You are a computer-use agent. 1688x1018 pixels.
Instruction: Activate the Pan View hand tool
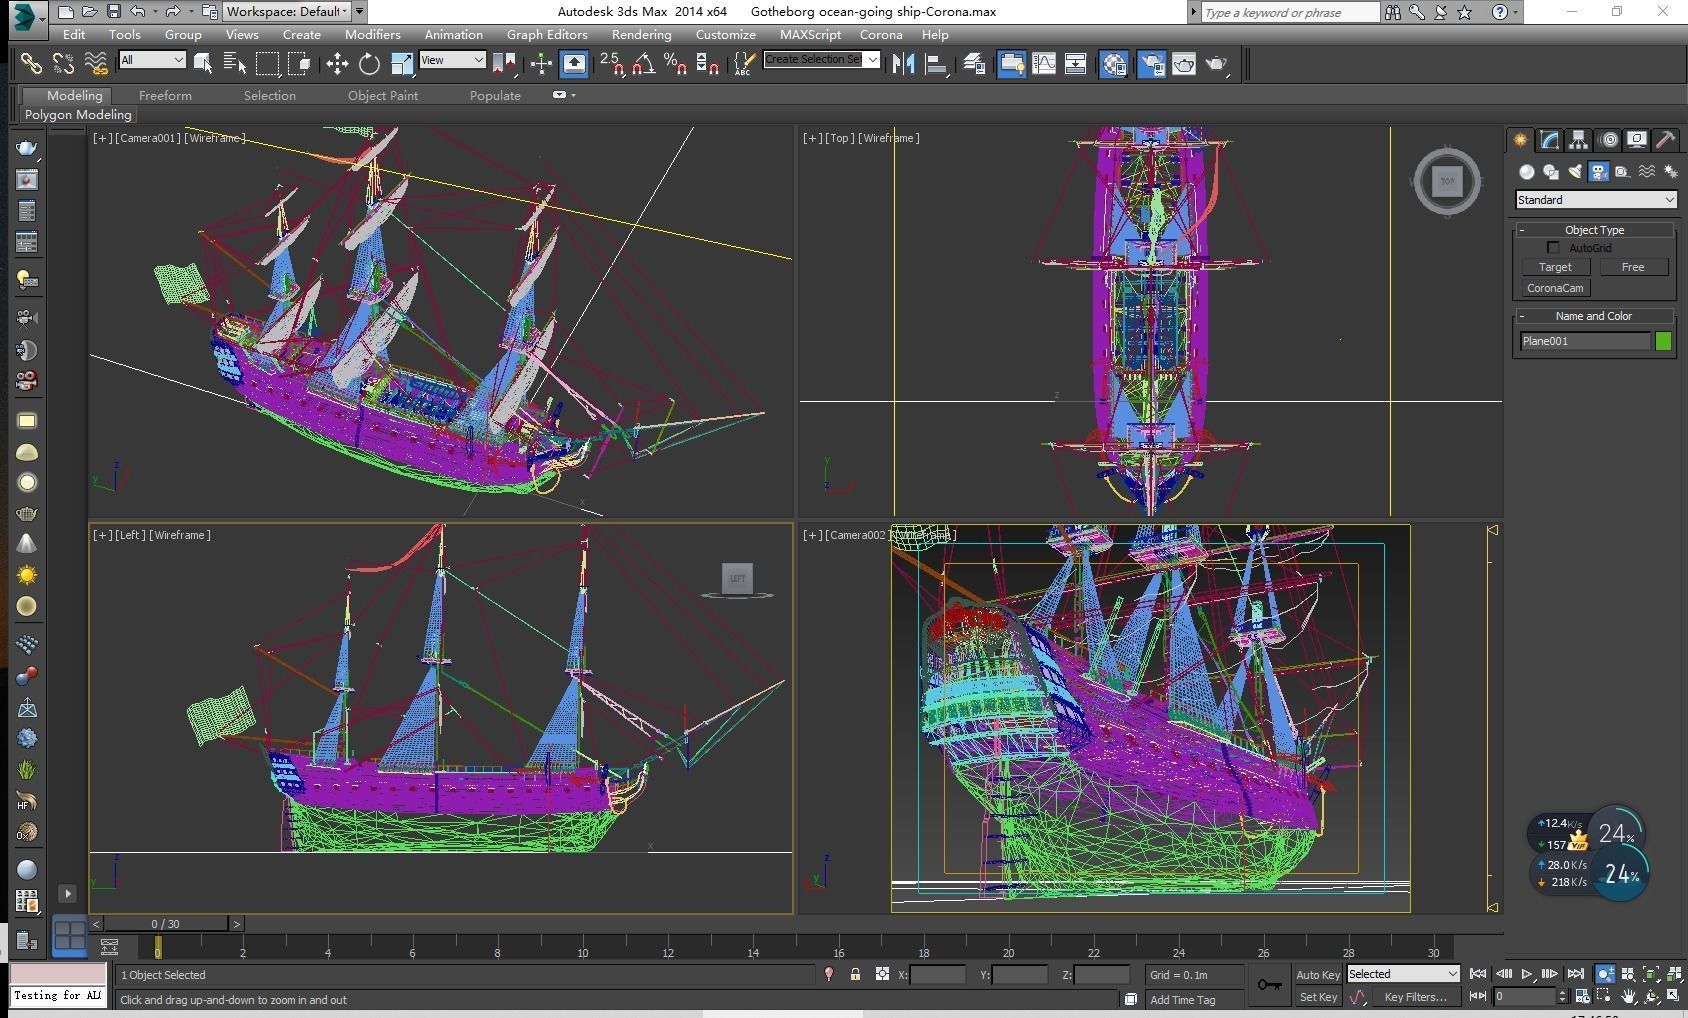1628,996
